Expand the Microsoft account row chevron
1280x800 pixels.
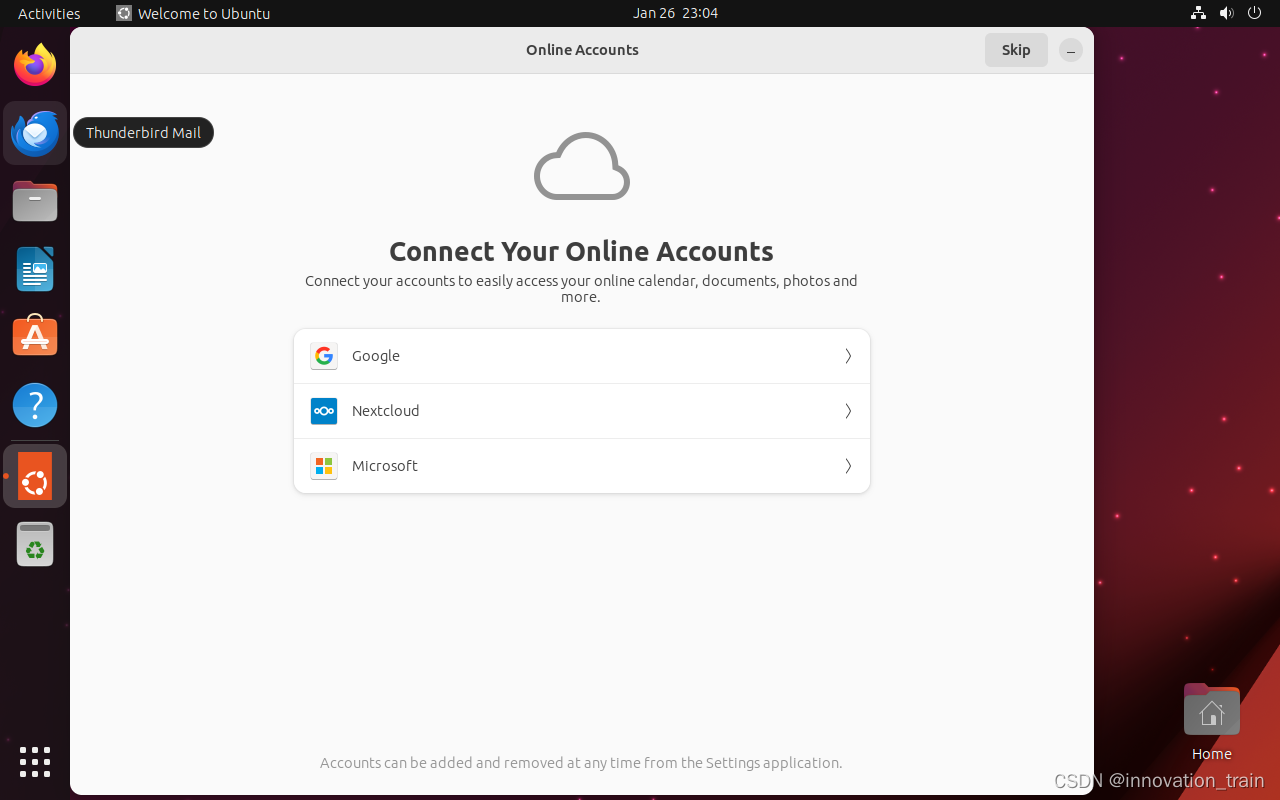(x=847, y=466)
